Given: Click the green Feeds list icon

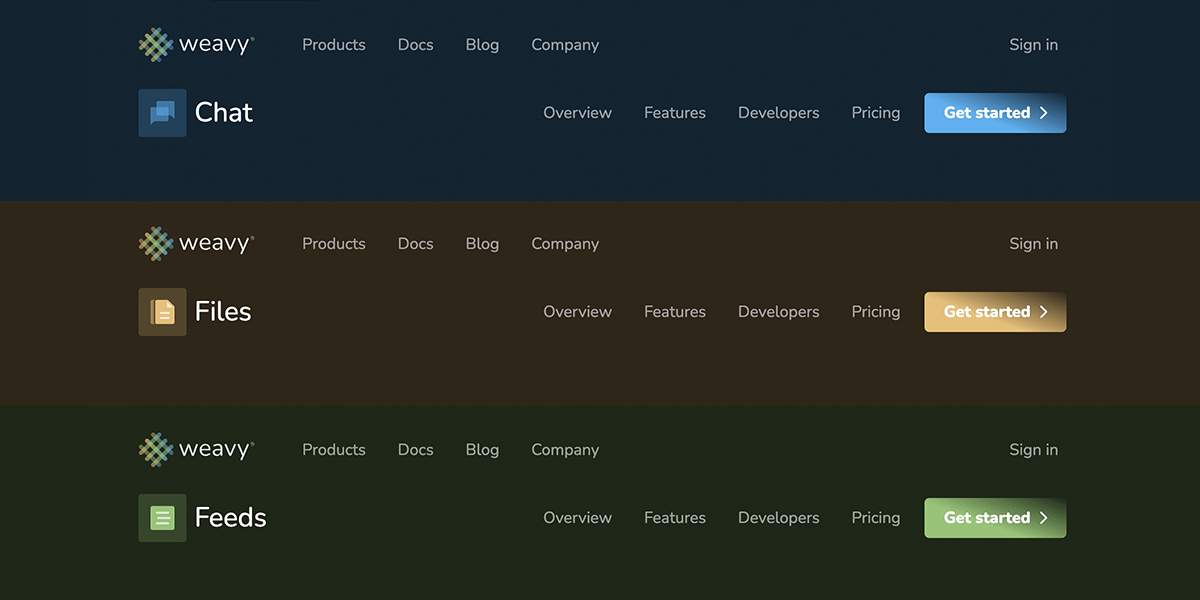Looking at the screenshot, I should click(x=162, y=517).
